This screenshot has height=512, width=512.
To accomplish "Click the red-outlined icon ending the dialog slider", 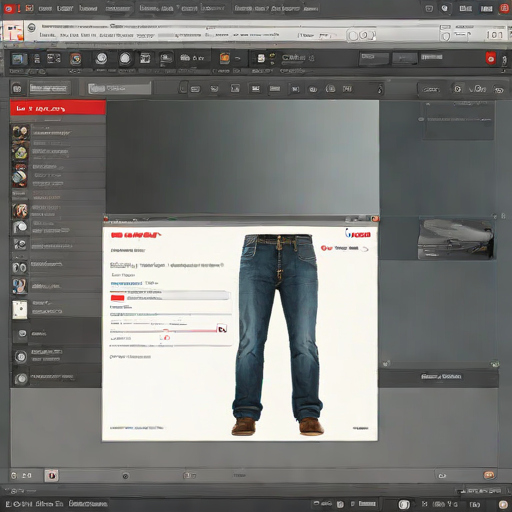I will [x=222, y=329].
